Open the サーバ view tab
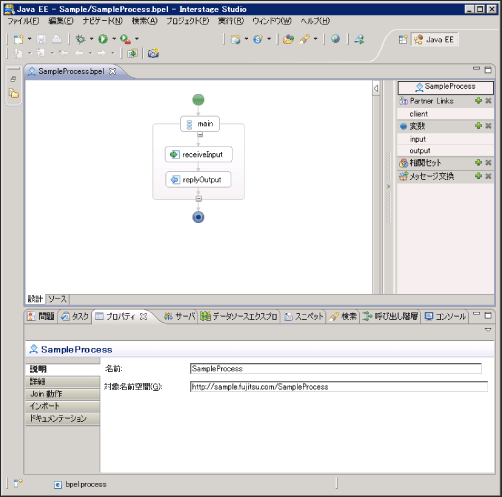 click(x=179, y=316)
